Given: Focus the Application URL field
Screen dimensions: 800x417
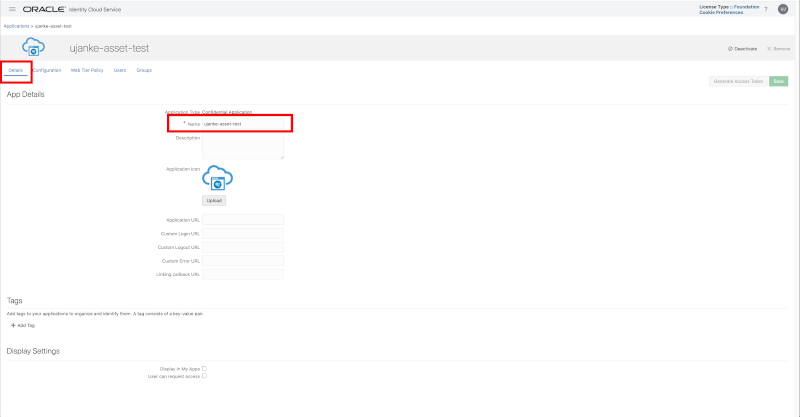Looking at the screenshot, I should click(x=243, y=220).
